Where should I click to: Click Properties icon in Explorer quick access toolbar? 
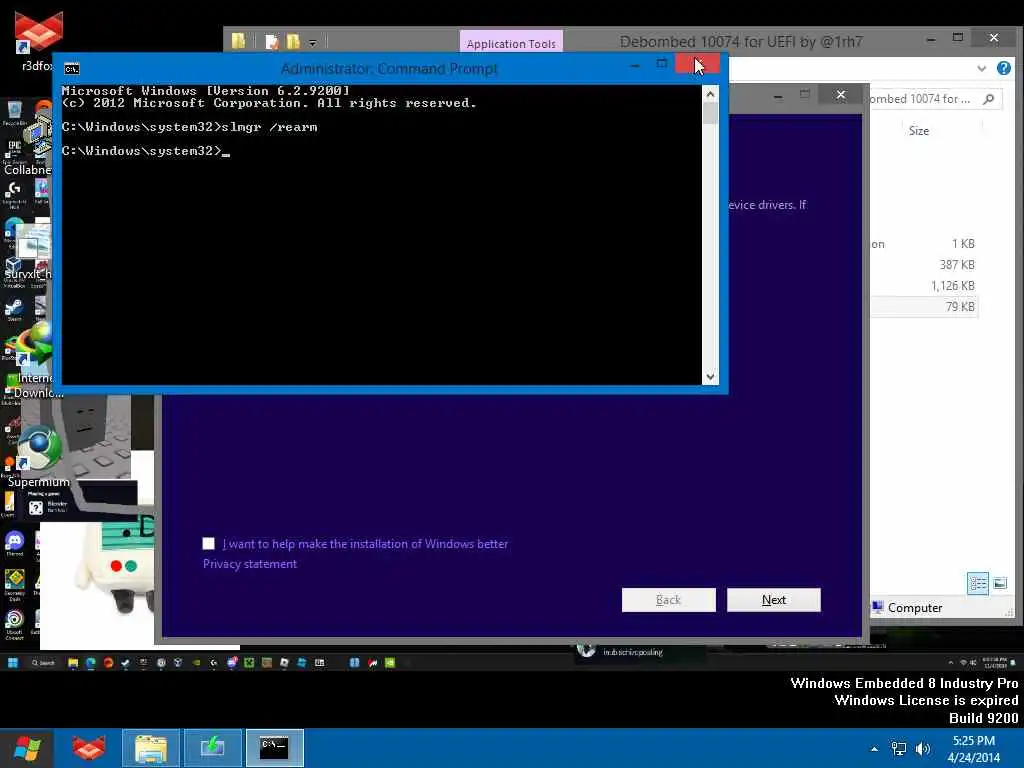tap(272, 42)
